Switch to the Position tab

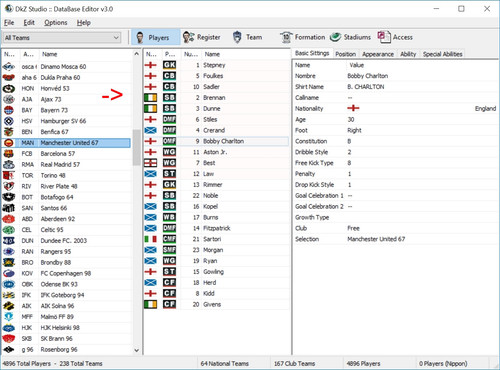click(346, 54)
